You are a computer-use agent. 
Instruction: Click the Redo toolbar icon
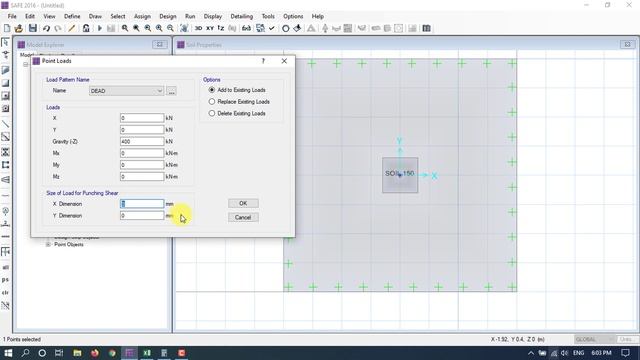coord(58,28)
